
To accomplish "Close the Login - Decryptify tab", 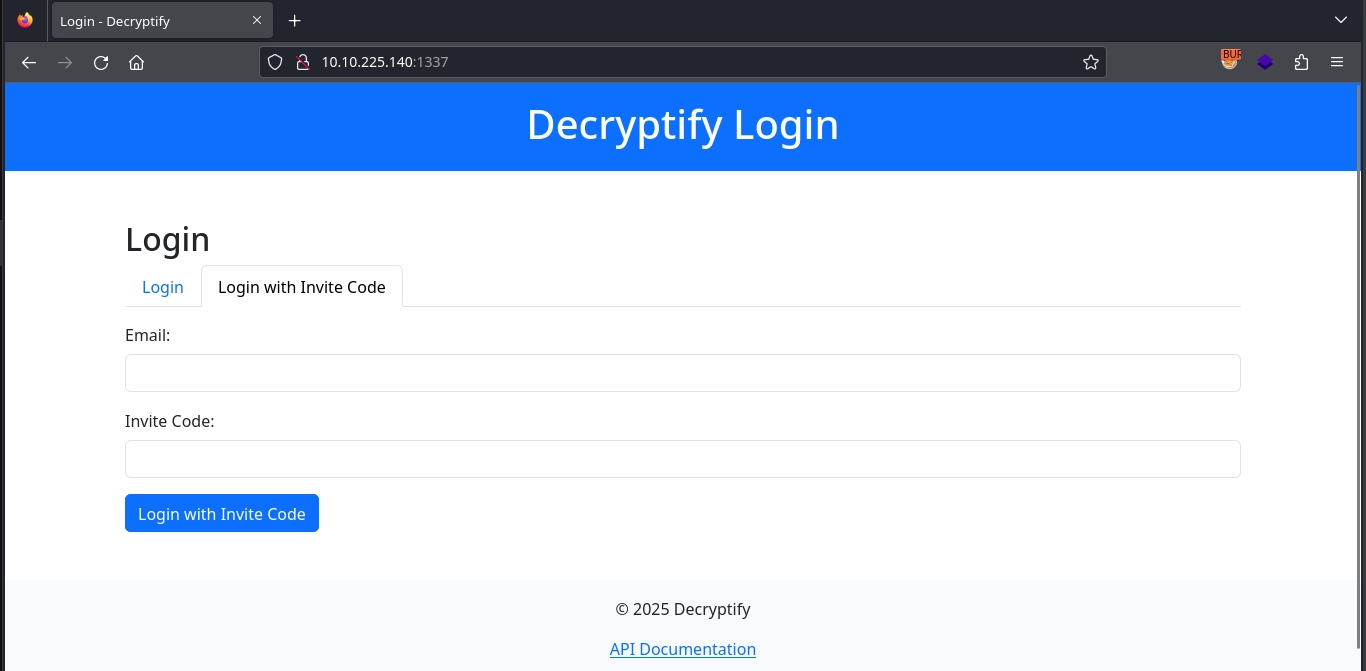I will pyautogui.click(x=257, y=21).
